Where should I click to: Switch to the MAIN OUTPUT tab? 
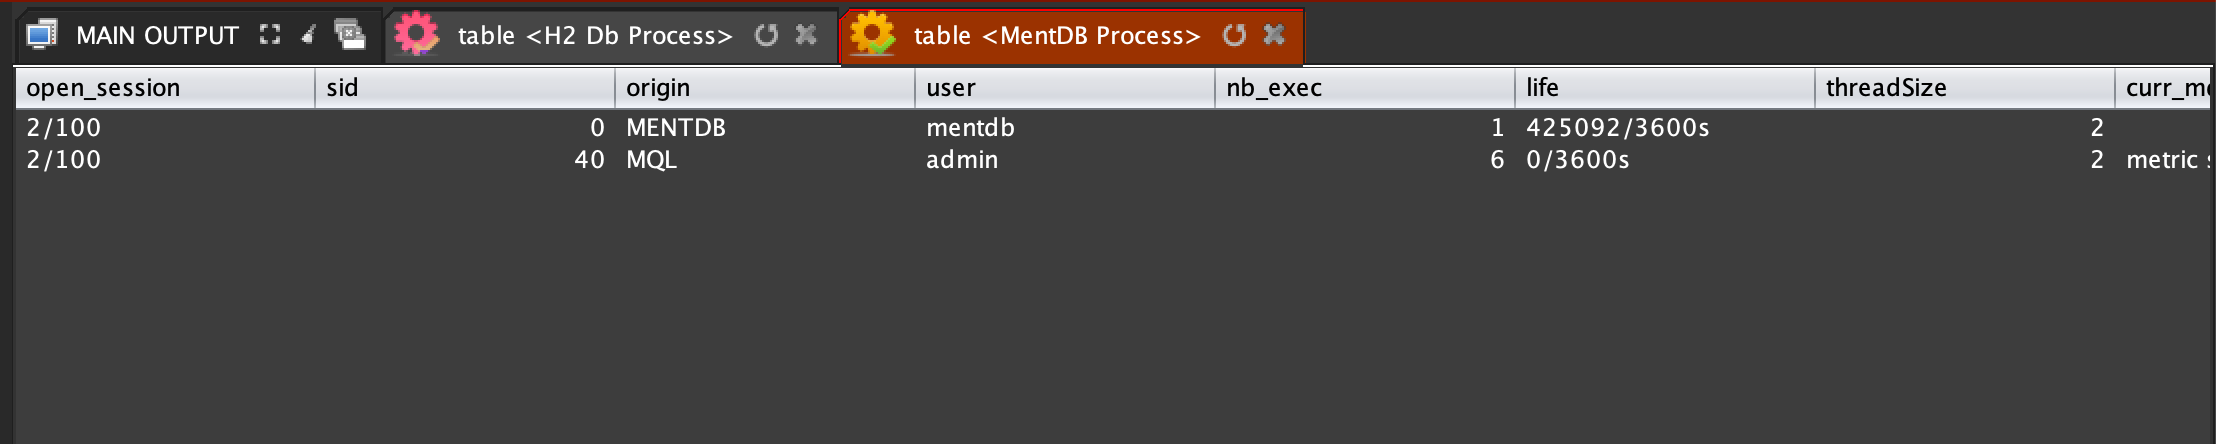[157, 35]
